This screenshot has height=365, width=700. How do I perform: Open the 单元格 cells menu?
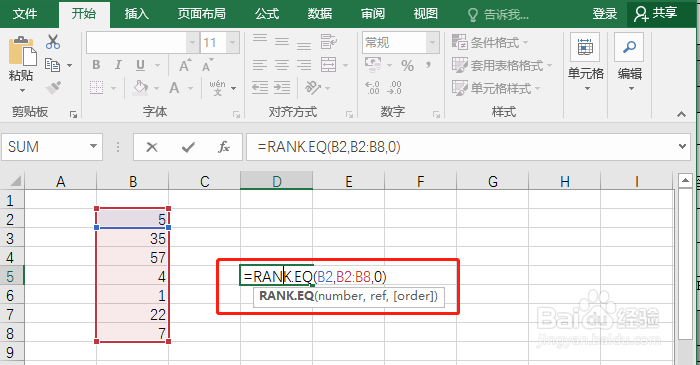coord(585,62)
